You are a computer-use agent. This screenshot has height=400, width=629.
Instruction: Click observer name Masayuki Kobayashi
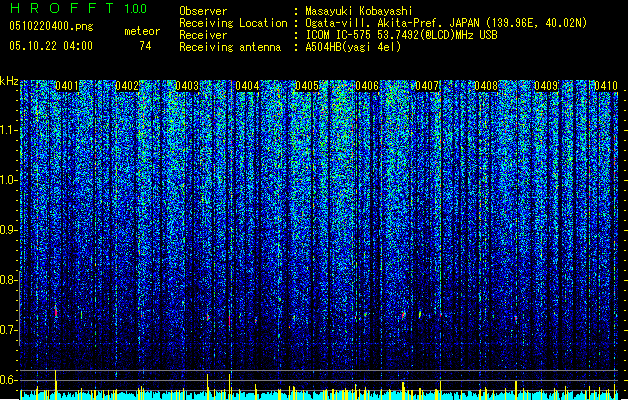tap(359, 11)
